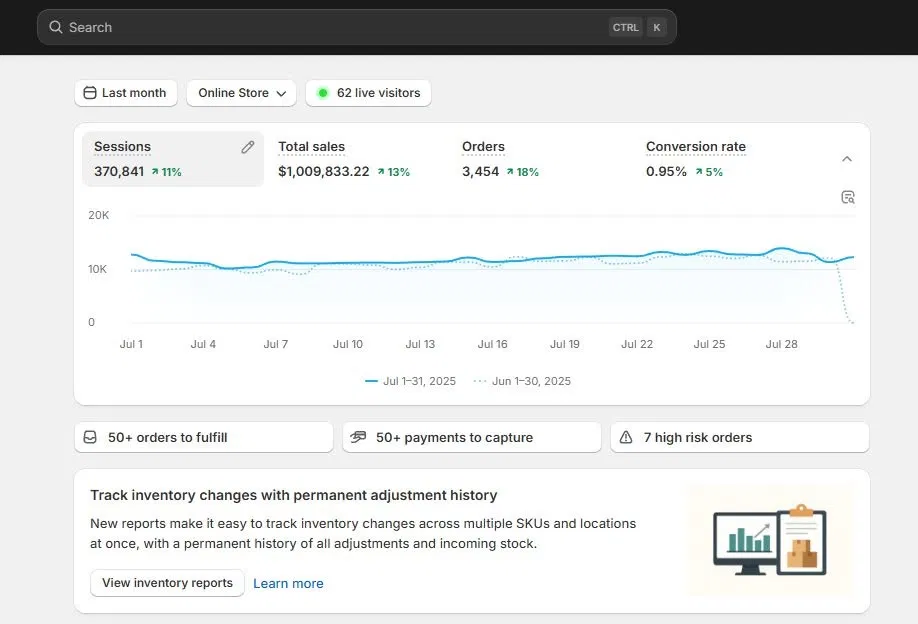Click the Jul 28 axis label

coord(782,344)
